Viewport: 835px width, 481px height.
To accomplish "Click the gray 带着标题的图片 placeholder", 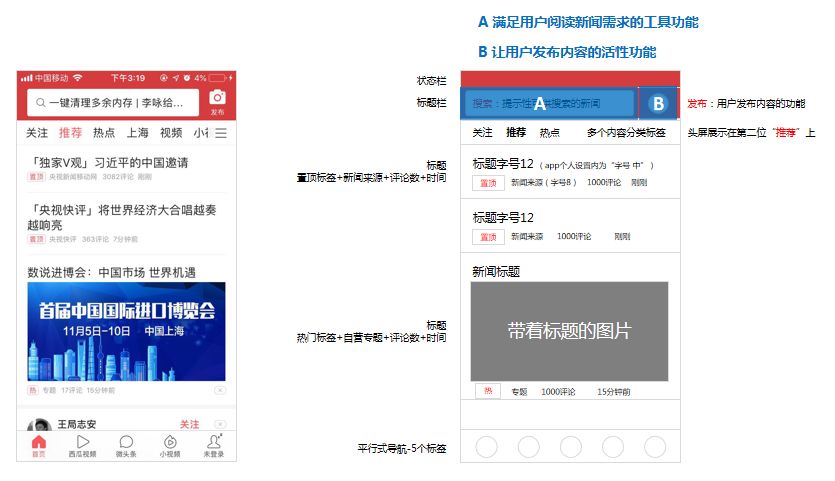I will point(569,331).
